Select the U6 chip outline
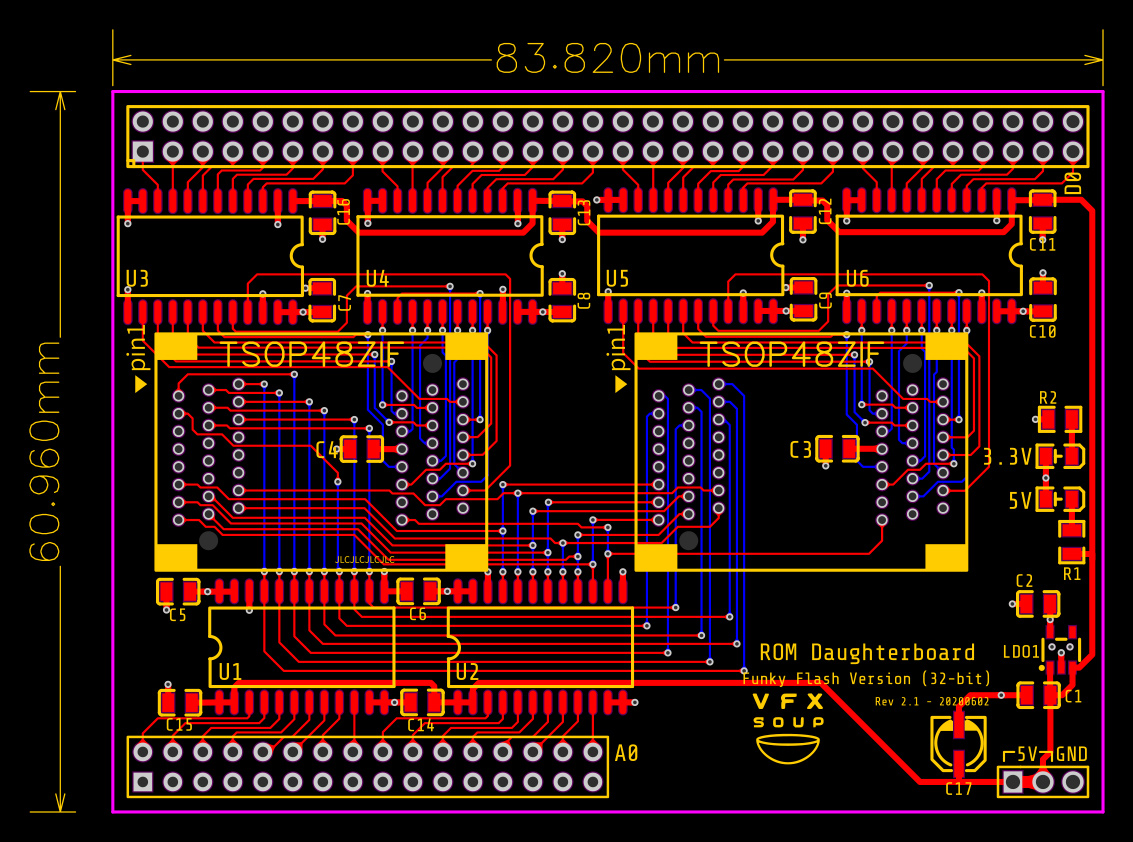 tap(928, 256)
